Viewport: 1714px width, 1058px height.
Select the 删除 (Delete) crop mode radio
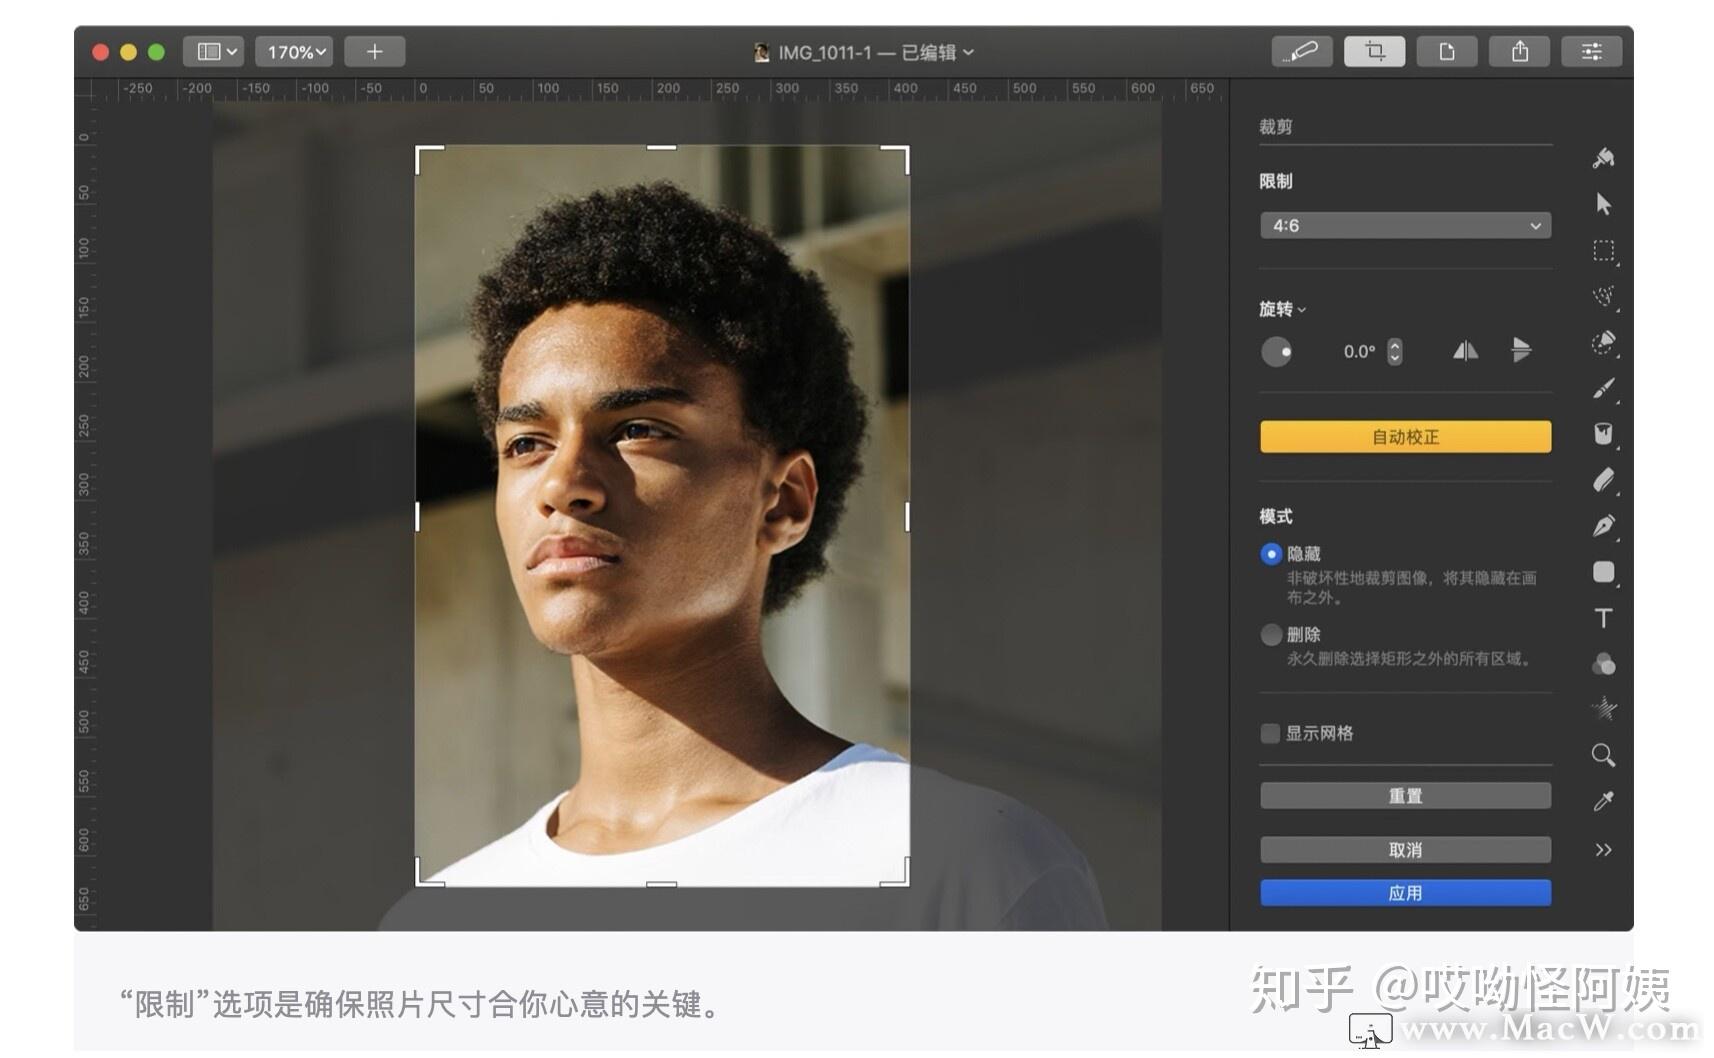point(1271,634)
